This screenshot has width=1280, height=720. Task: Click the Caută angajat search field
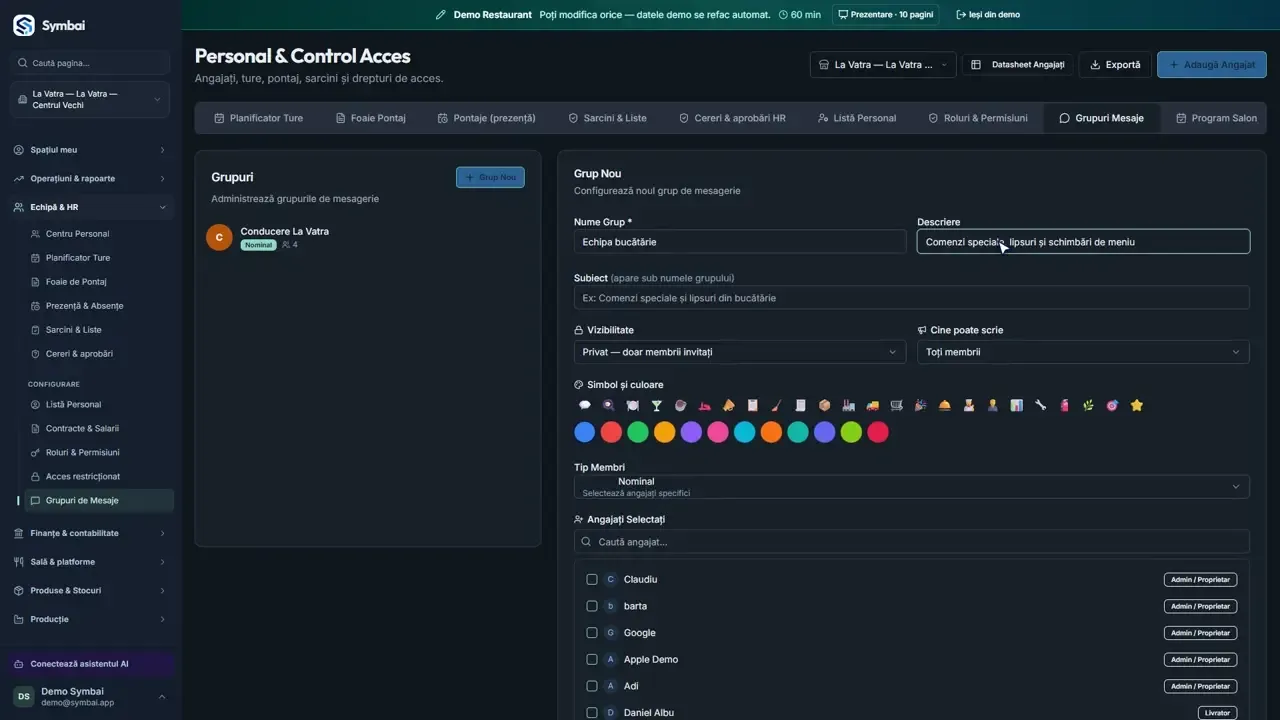click(912, 542)
